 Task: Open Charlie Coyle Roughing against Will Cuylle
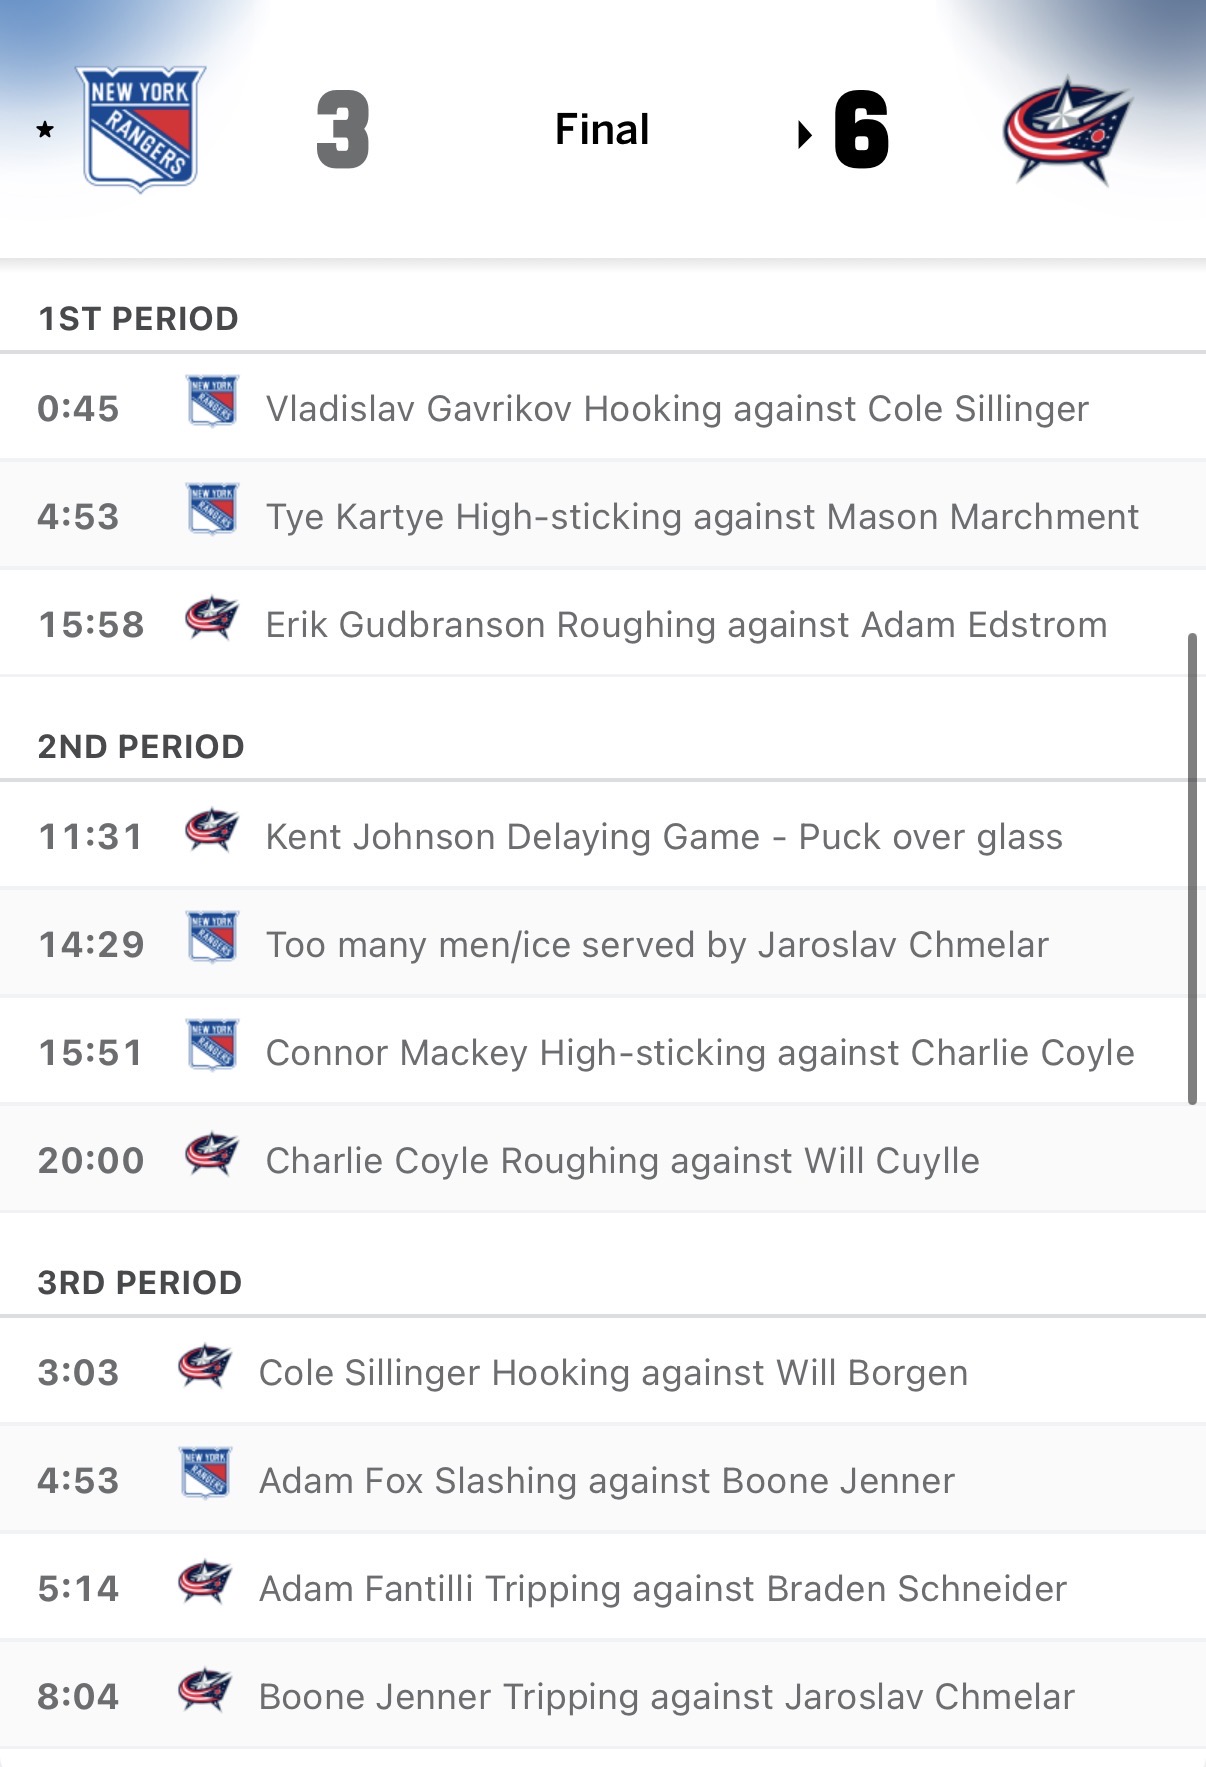(622, 1161)
